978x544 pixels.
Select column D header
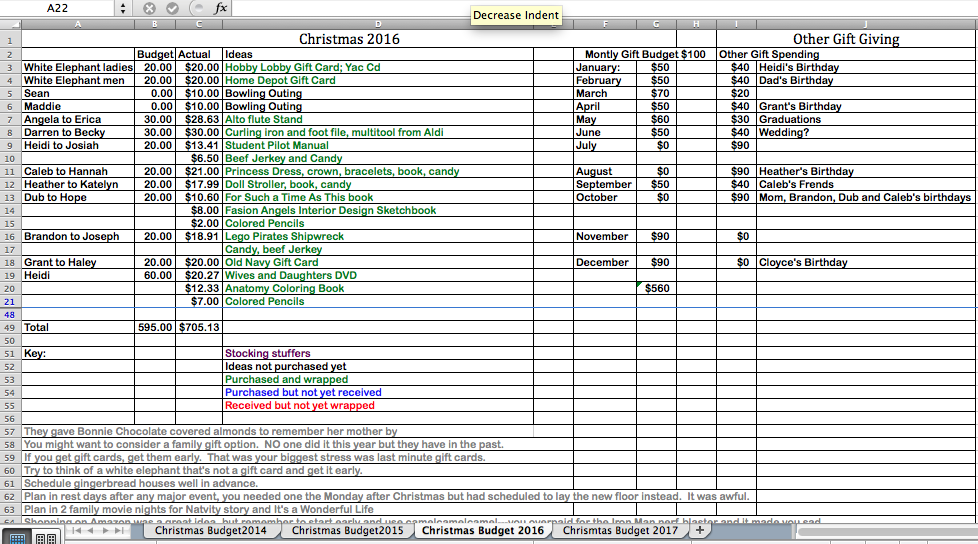(378, 24)
